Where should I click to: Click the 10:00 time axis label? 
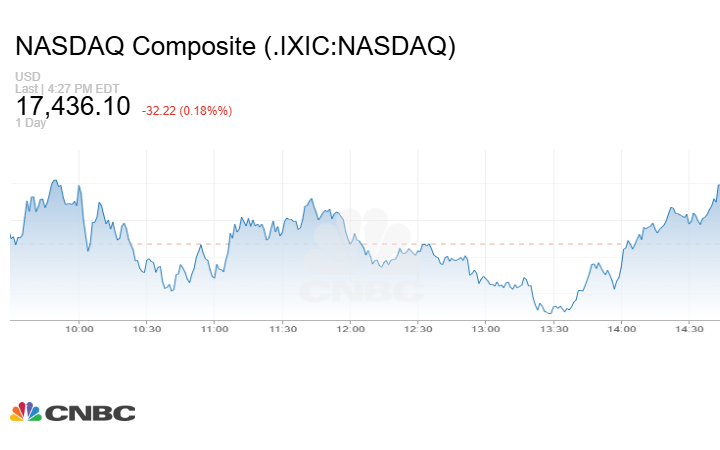pos(79,329)
